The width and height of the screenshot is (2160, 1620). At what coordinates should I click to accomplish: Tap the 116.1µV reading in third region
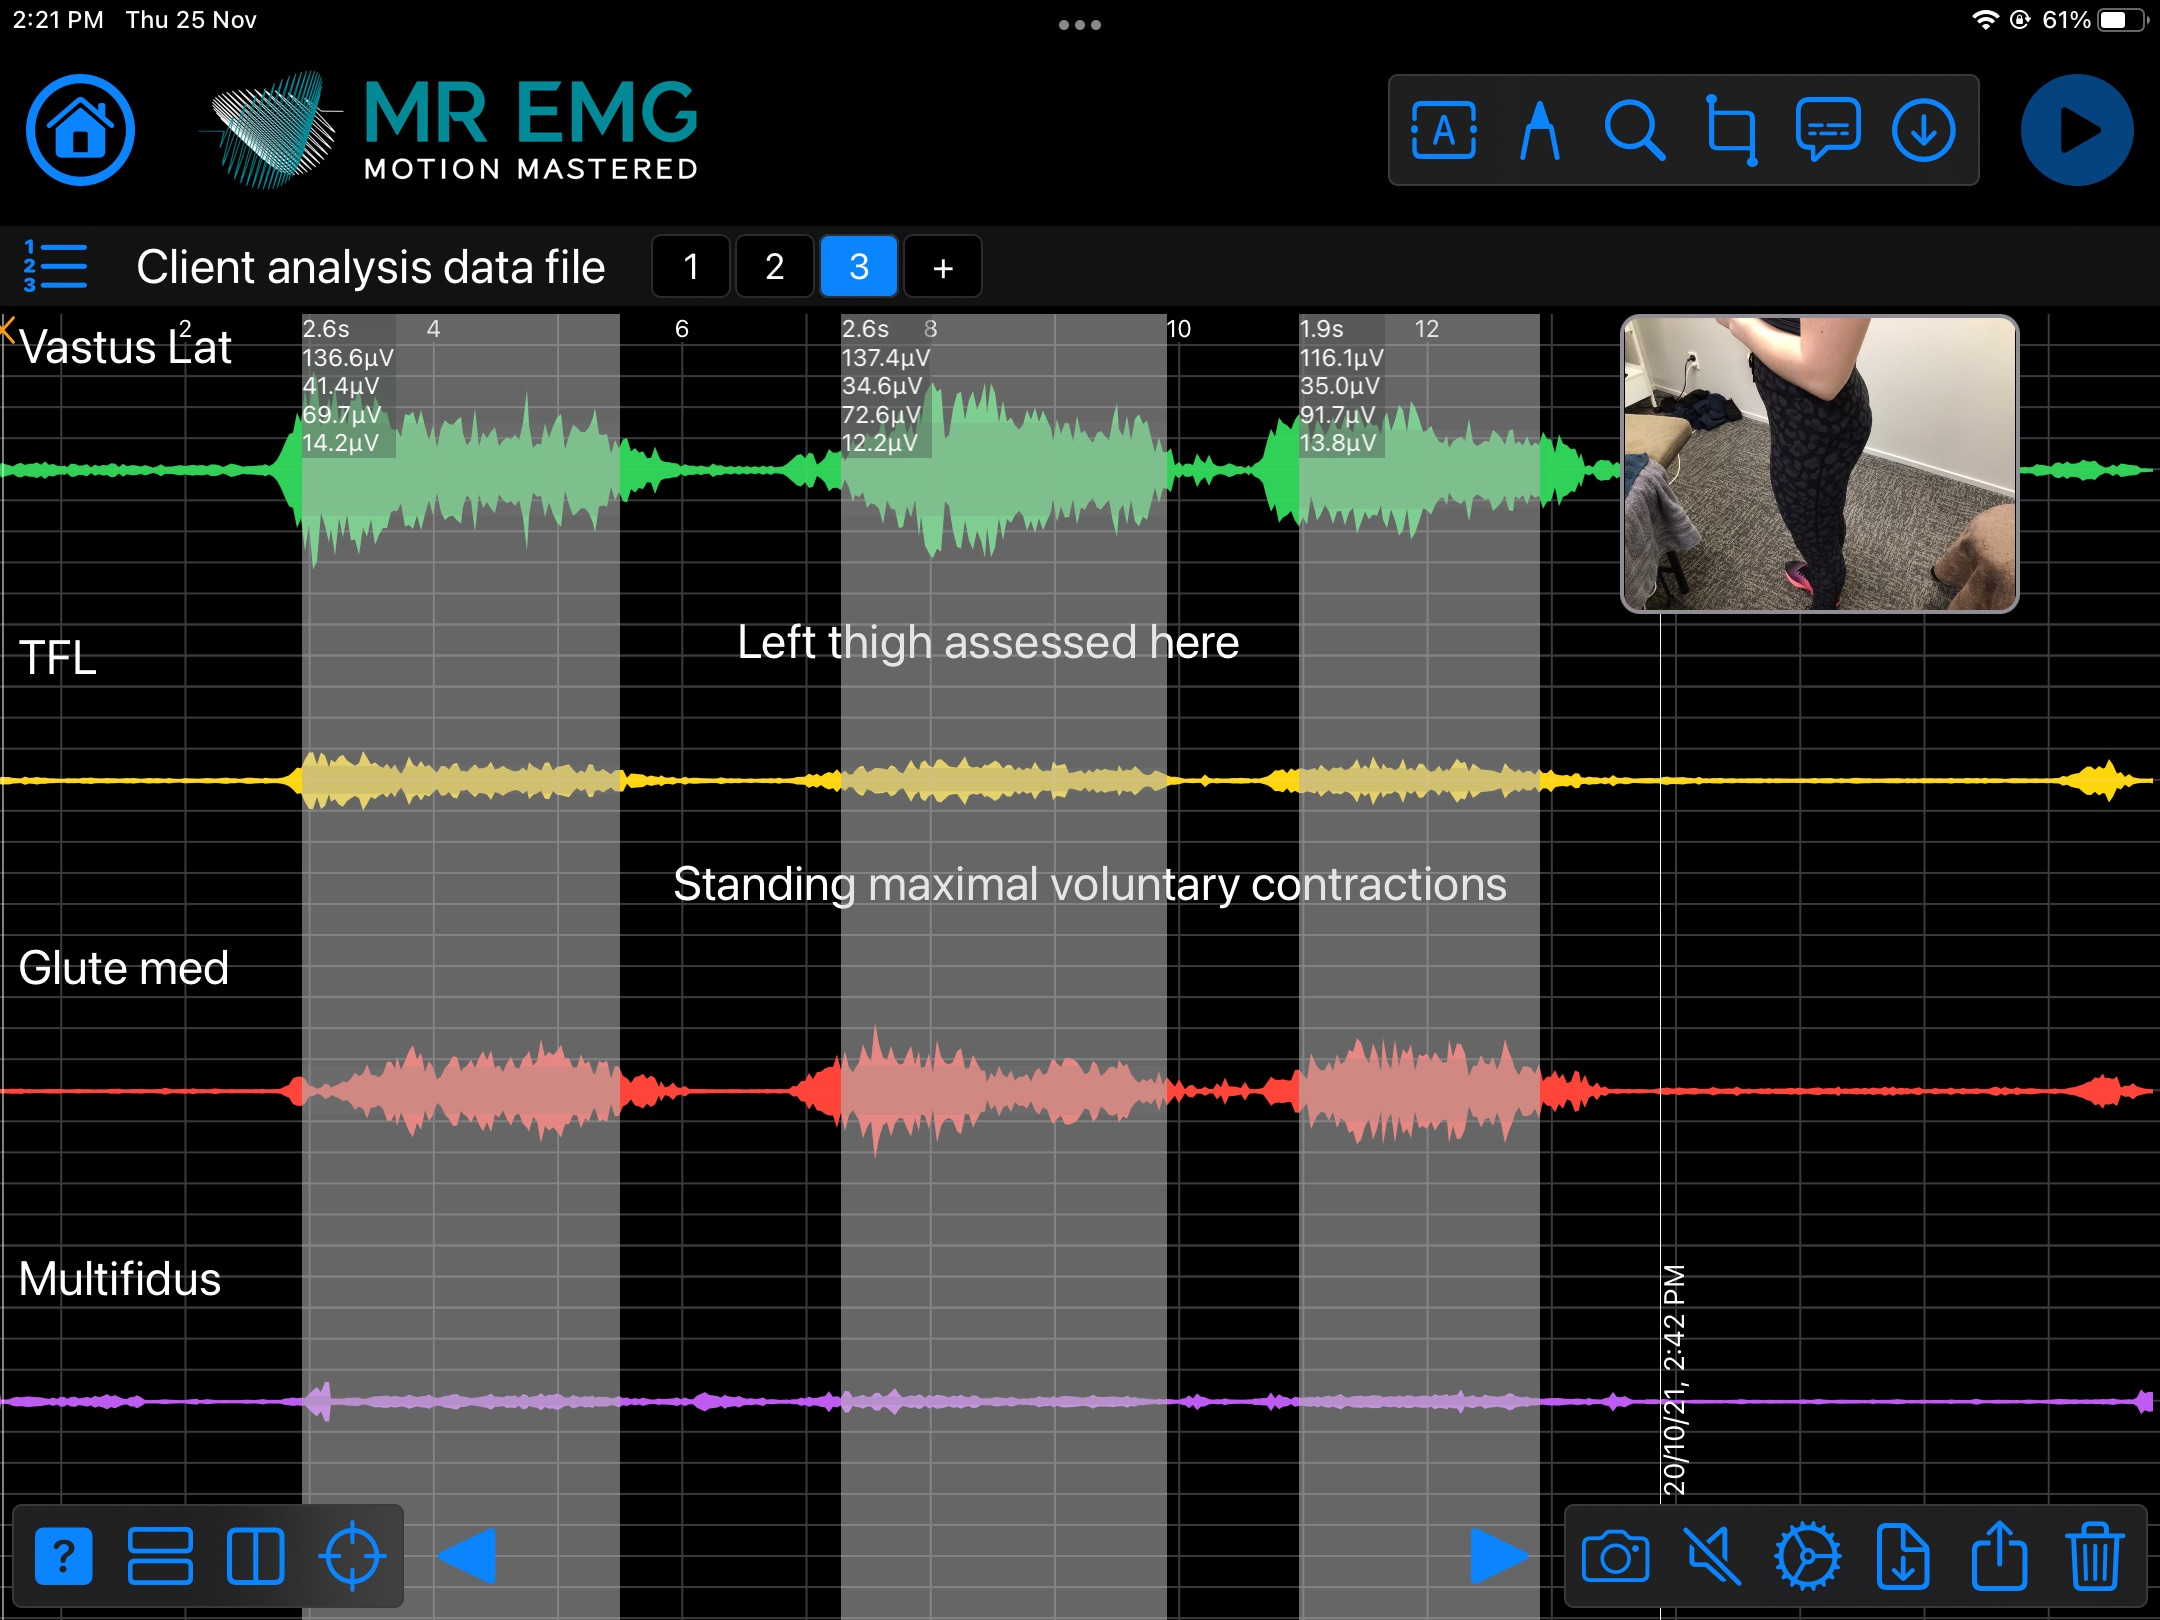1341,357
